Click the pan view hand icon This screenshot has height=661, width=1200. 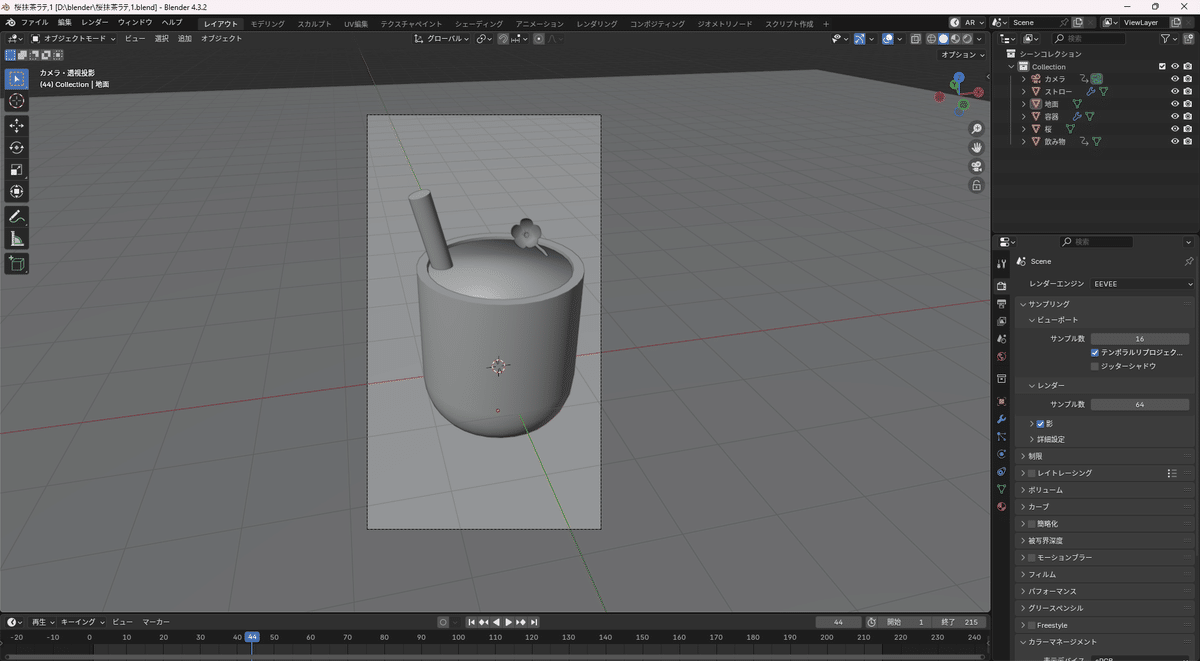pyautogui.click(x=977, y=147)
